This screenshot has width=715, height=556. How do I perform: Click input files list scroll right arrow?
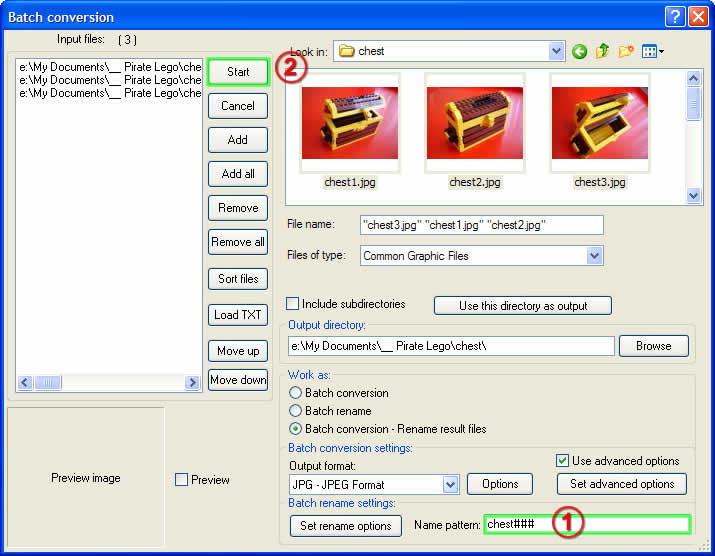click(x=192, y=382)
